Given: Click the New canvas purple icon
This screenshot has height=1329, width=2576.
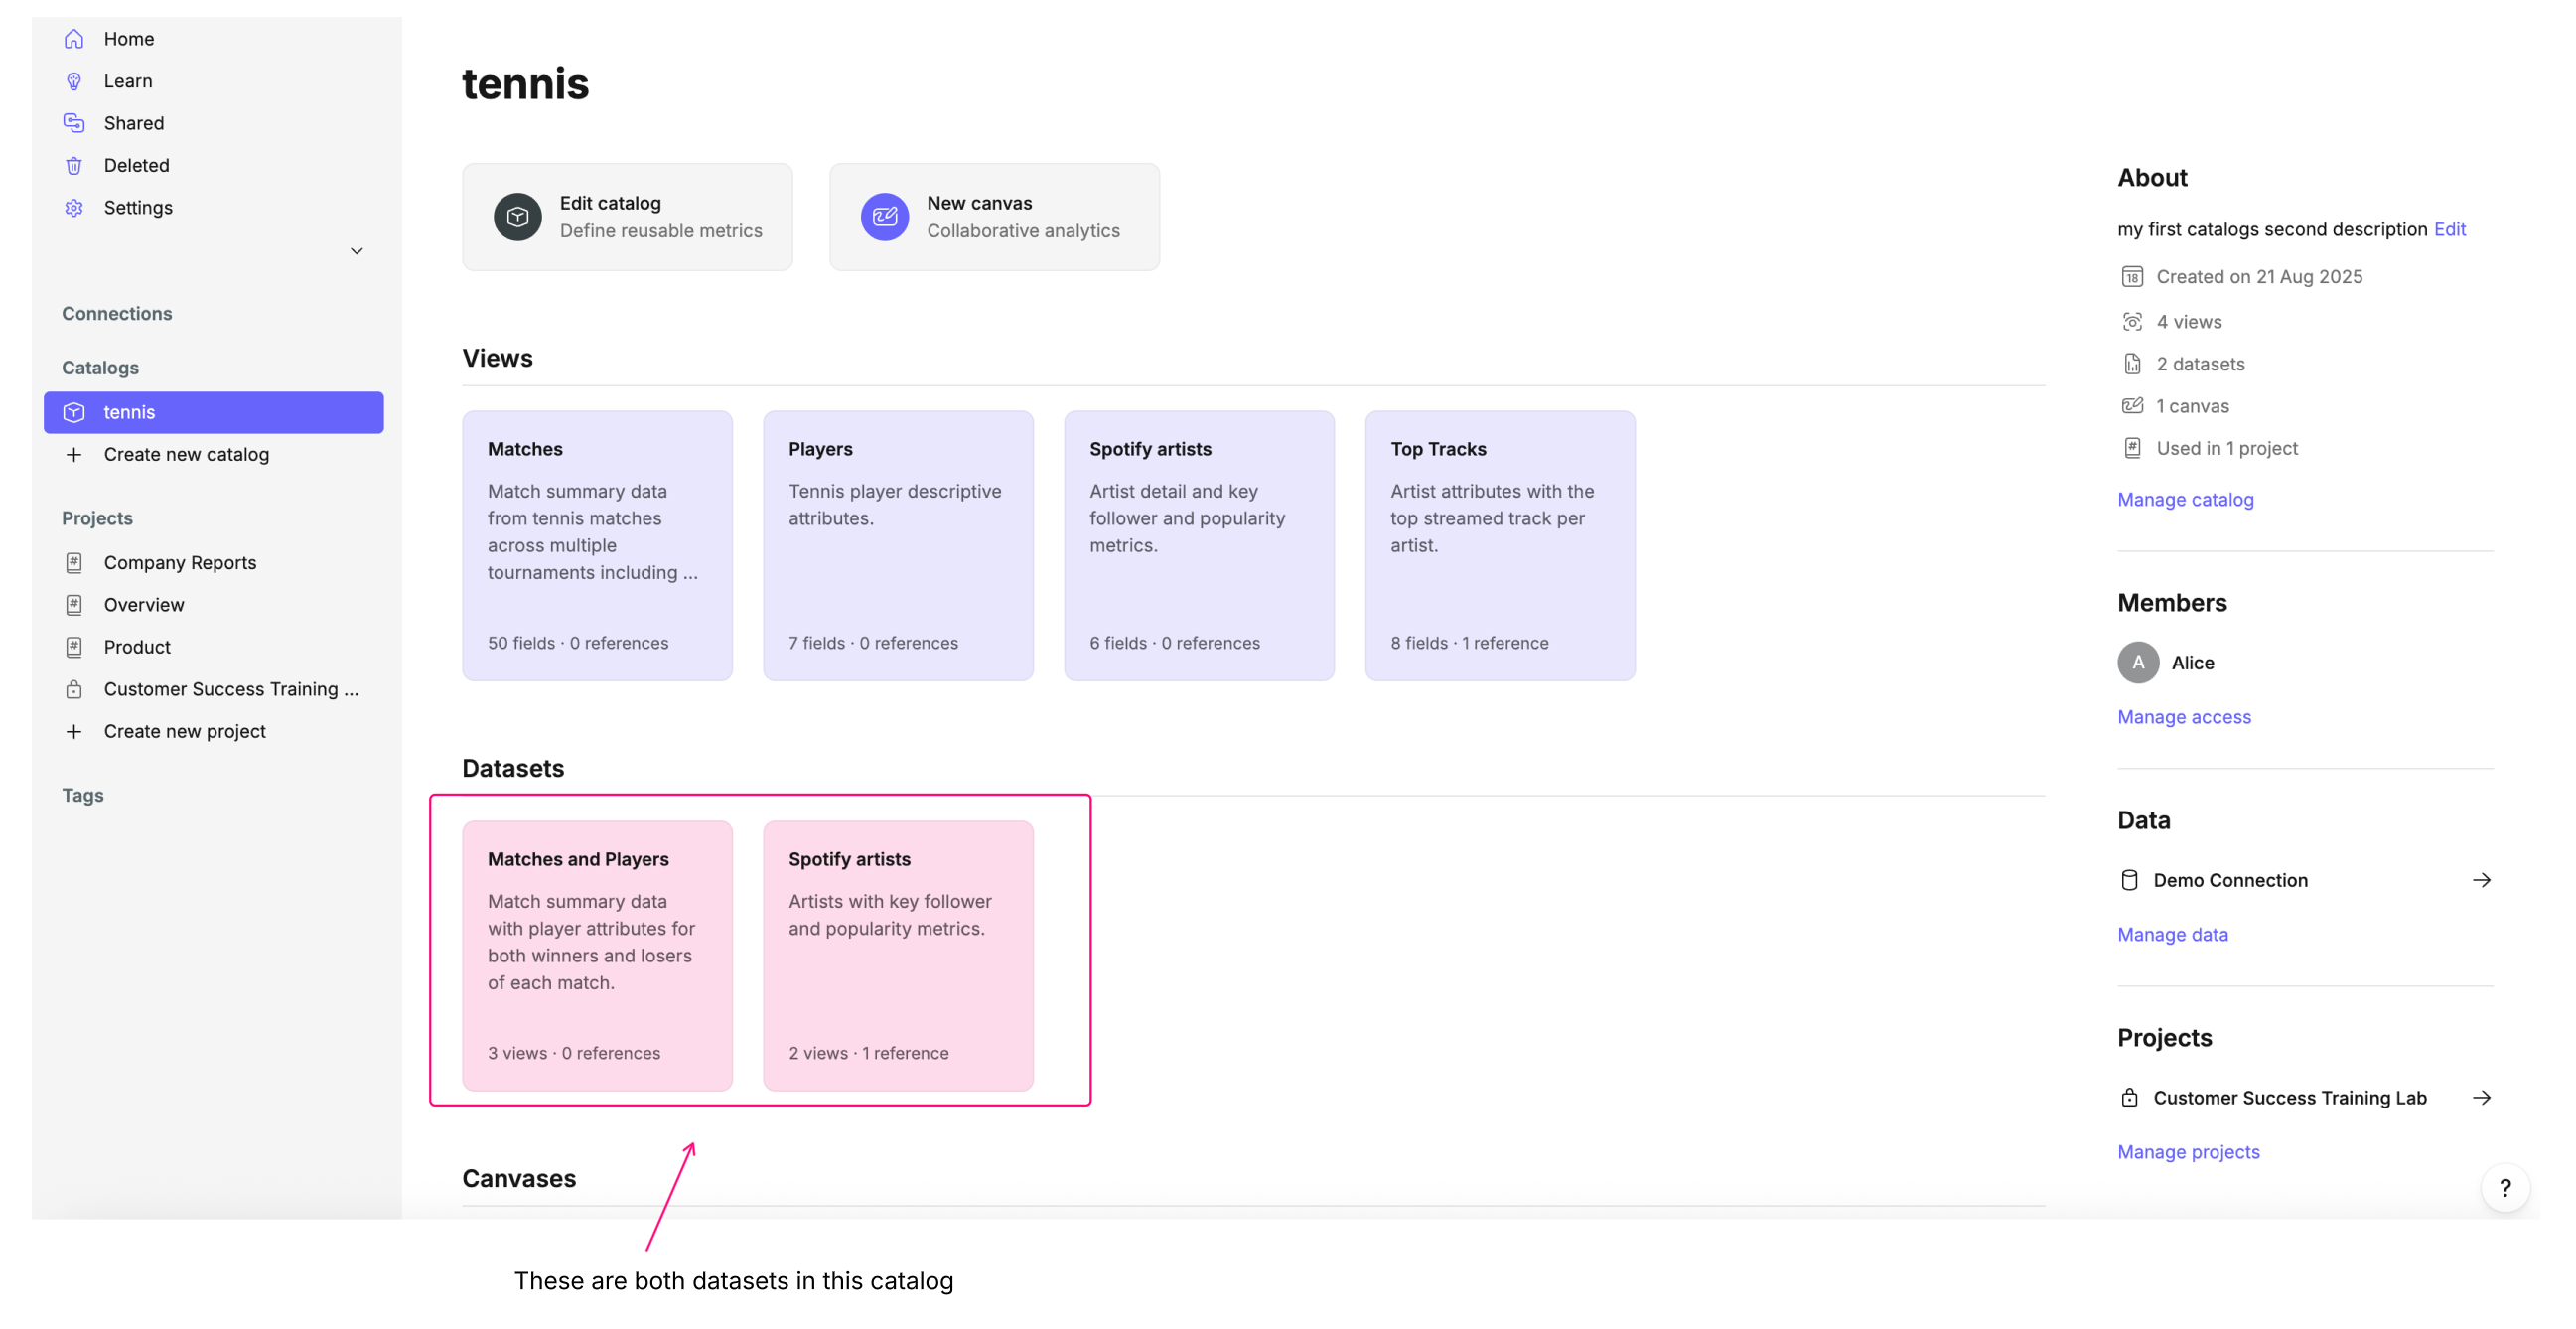Looking at the screenshot, I should (x=884, y=217).
